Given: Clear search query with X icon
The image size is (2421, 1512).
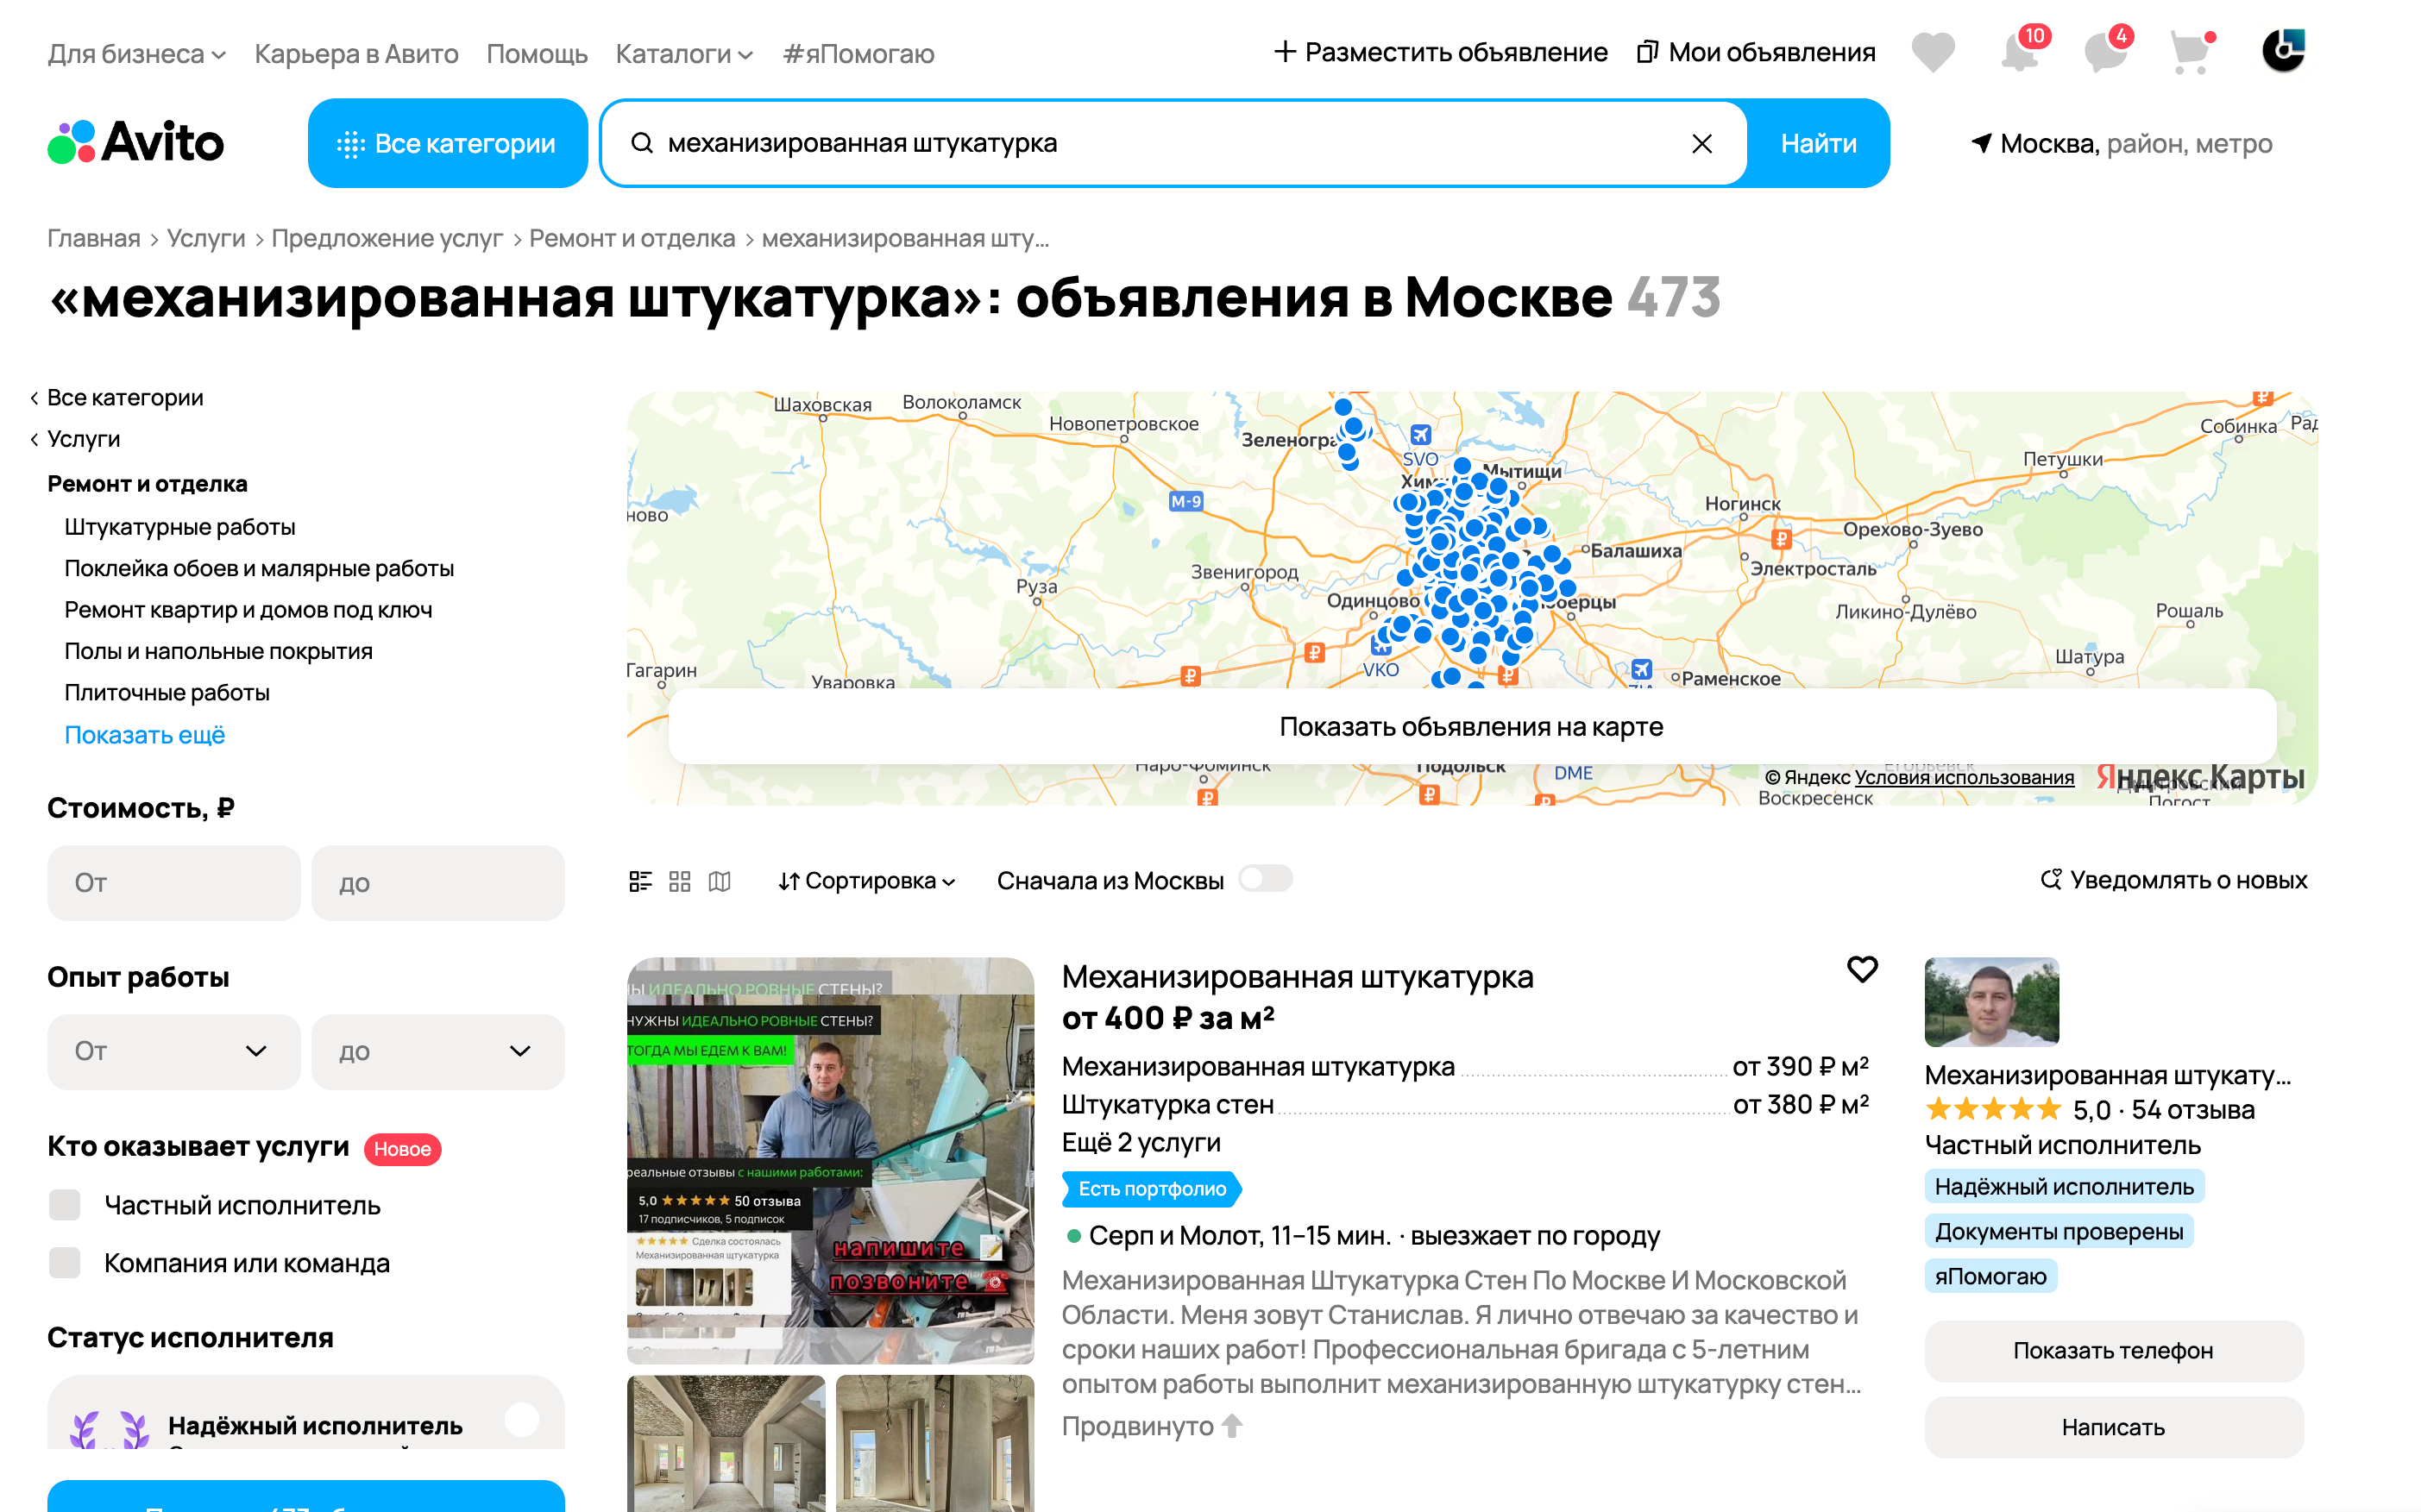Looking at the screenshot, I should coord(1701,144).
